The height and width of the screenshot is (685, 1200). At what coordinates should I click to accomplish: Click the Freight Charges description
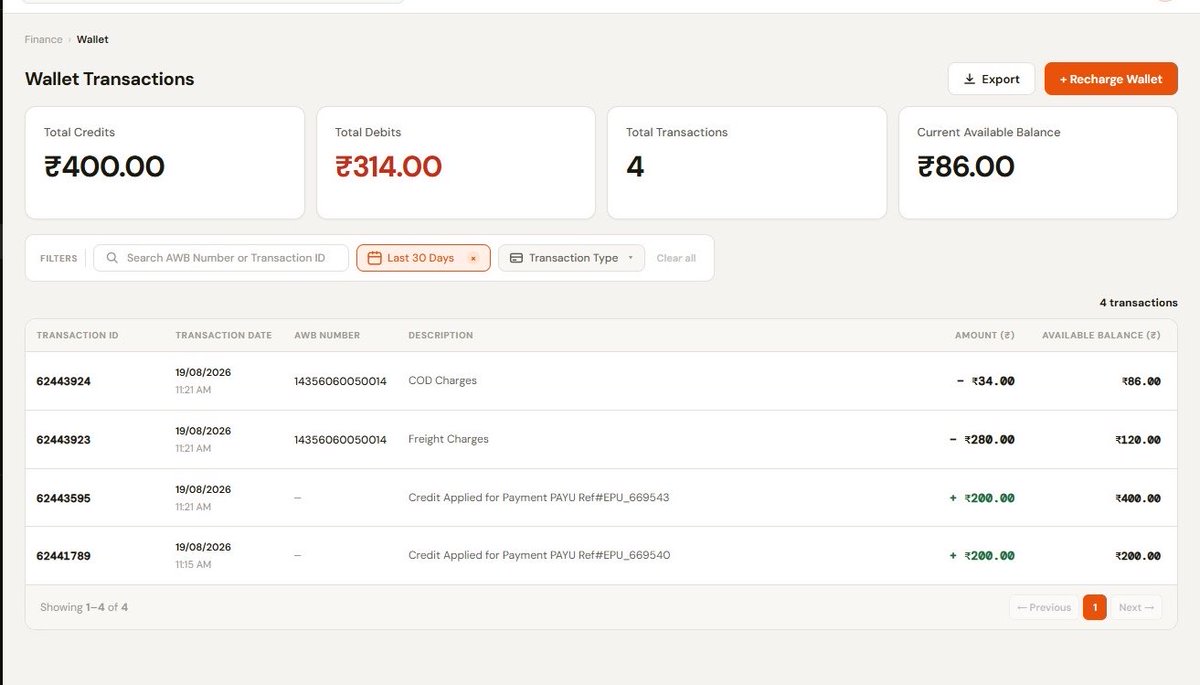pos(448,439)
